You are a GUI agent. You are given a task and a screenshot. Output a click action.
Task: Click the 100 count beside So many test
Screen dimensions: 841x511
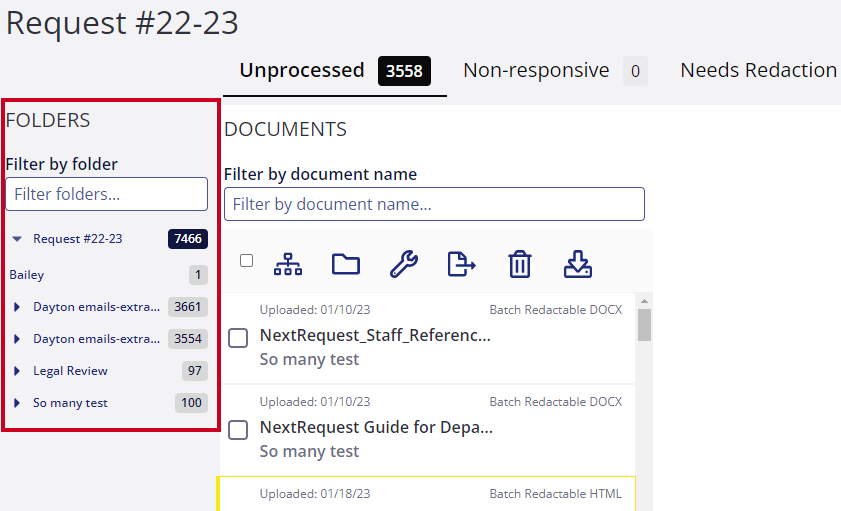click(191, 403)
